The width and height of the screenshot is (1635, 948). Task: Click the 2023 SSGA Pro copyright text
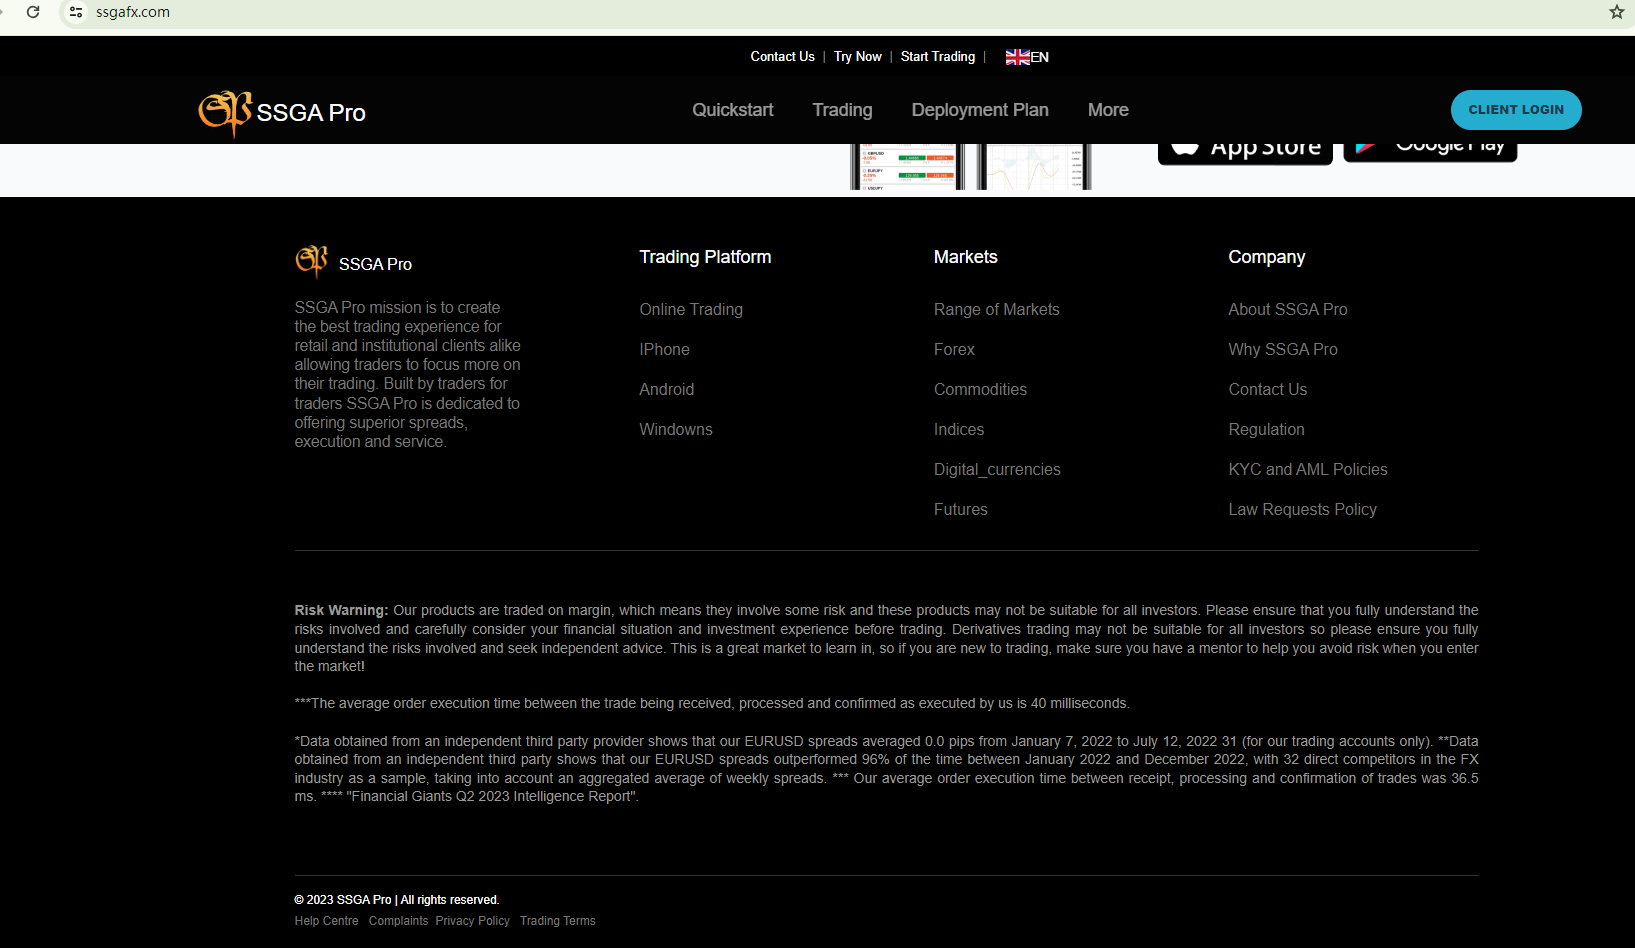point(397,900)
